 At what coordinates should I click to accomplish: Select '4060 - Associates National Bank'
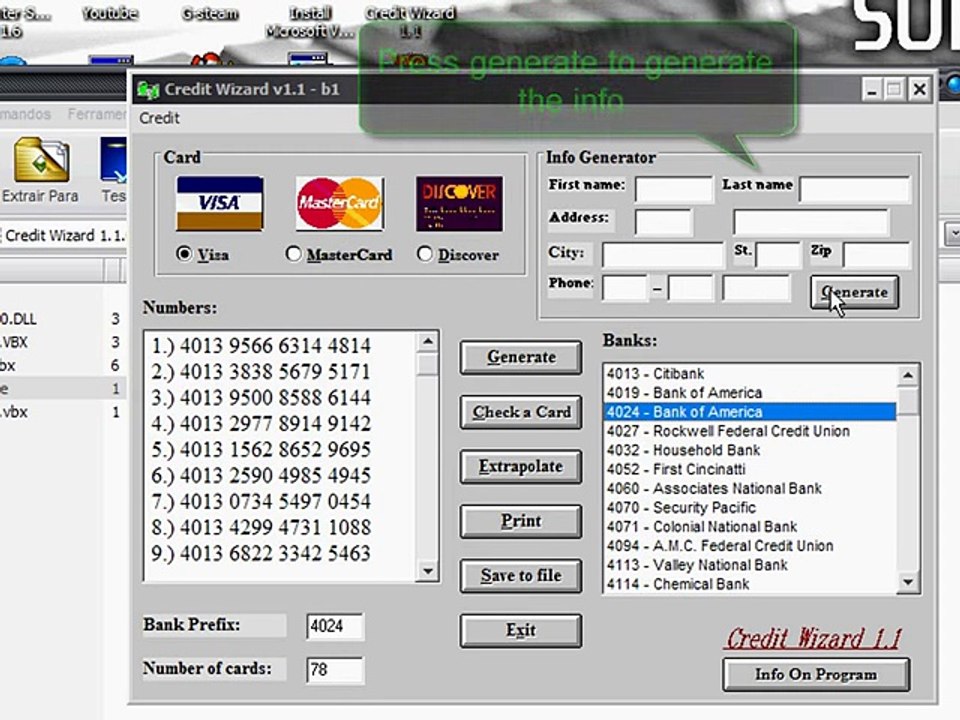pos(749,489)
